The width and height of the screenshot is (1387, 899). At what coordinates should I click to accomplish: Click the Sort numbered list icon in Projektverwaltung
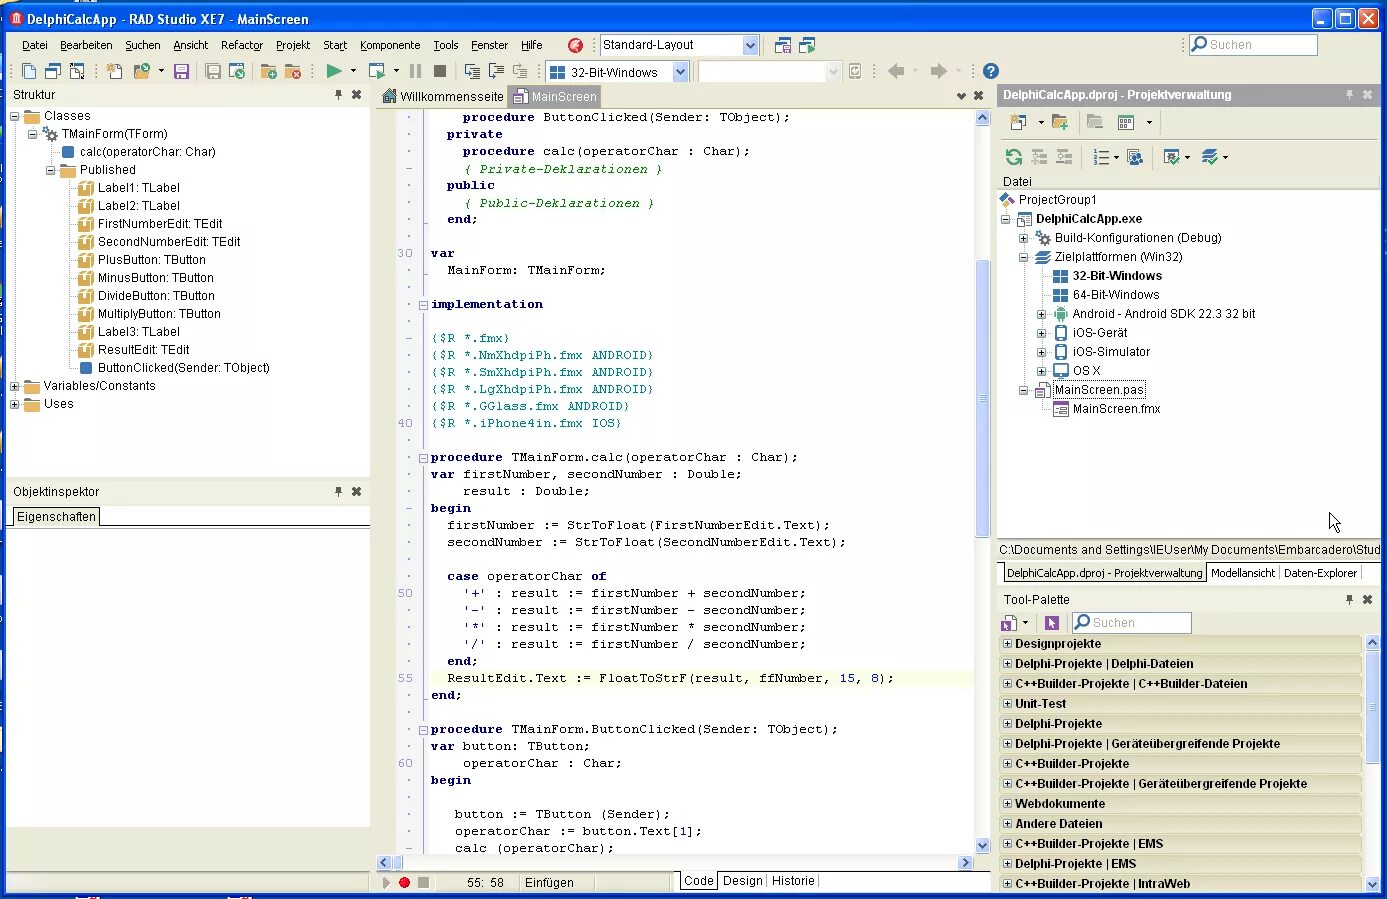[x=1101, y=157]
